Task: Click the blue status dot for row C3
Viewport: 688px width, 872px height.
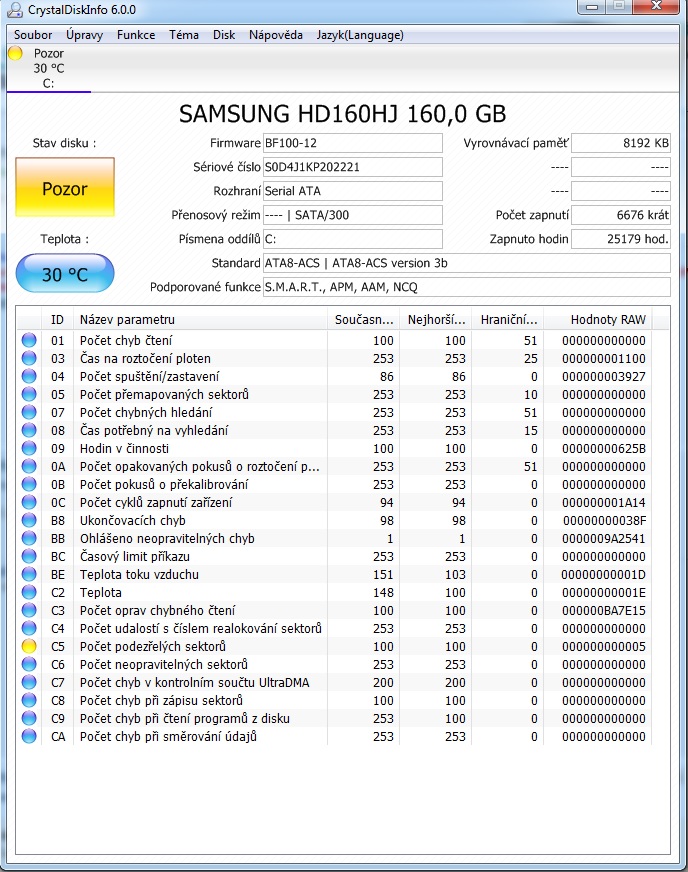Action: 29,610
